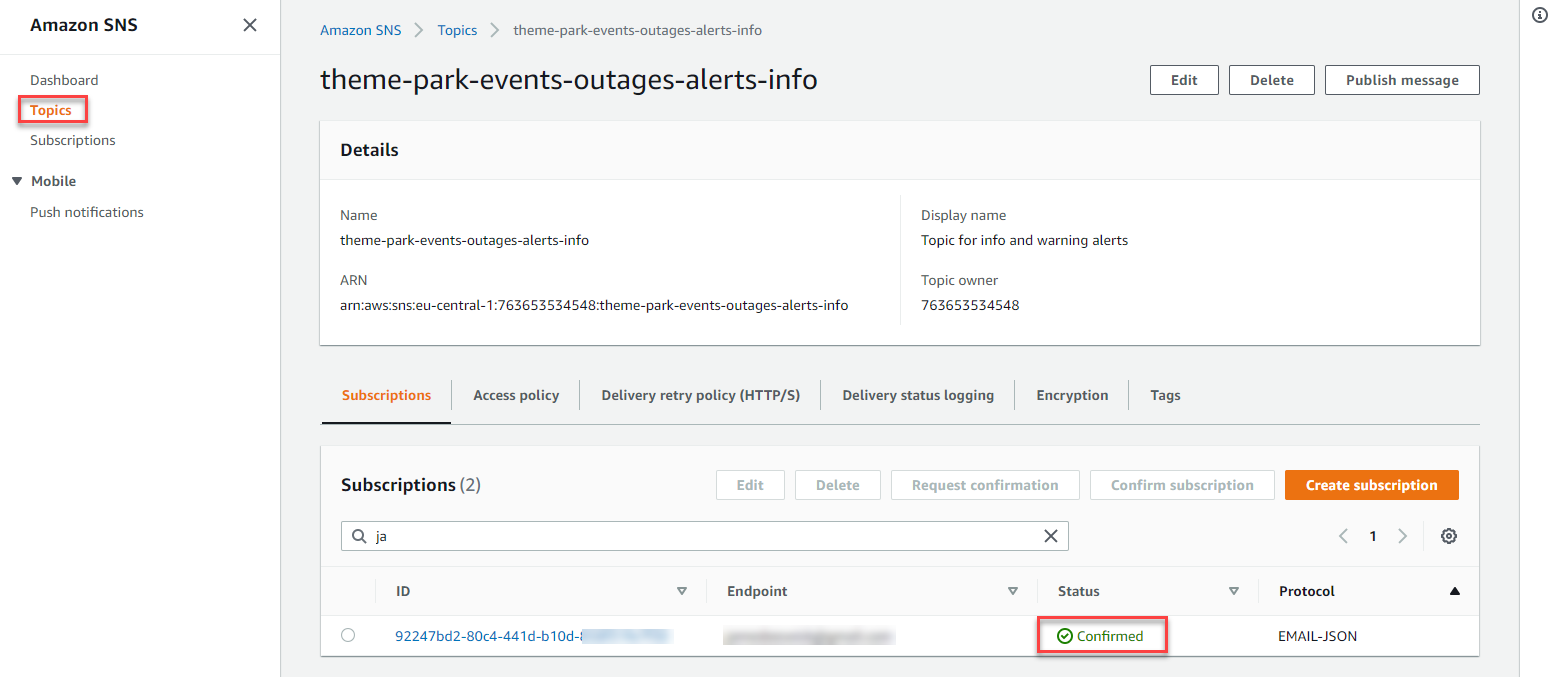Open the Tags tab

point(1165,395)
